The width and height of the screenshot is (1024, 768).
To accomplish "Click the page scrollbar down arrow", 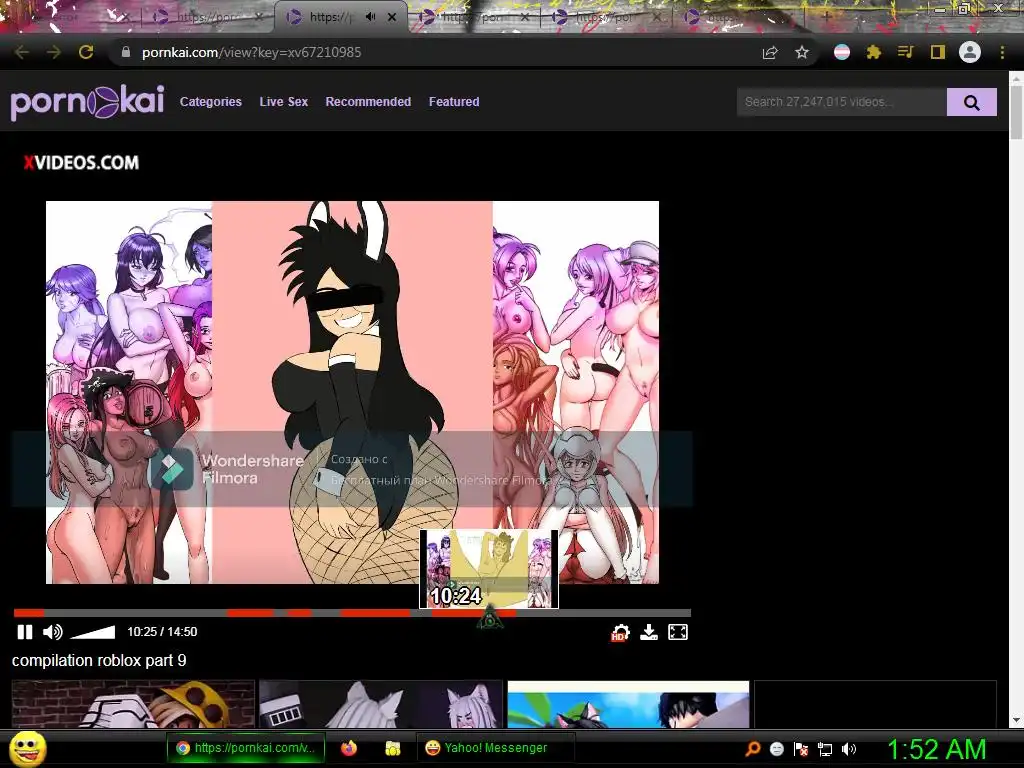I will (1016, 720).
